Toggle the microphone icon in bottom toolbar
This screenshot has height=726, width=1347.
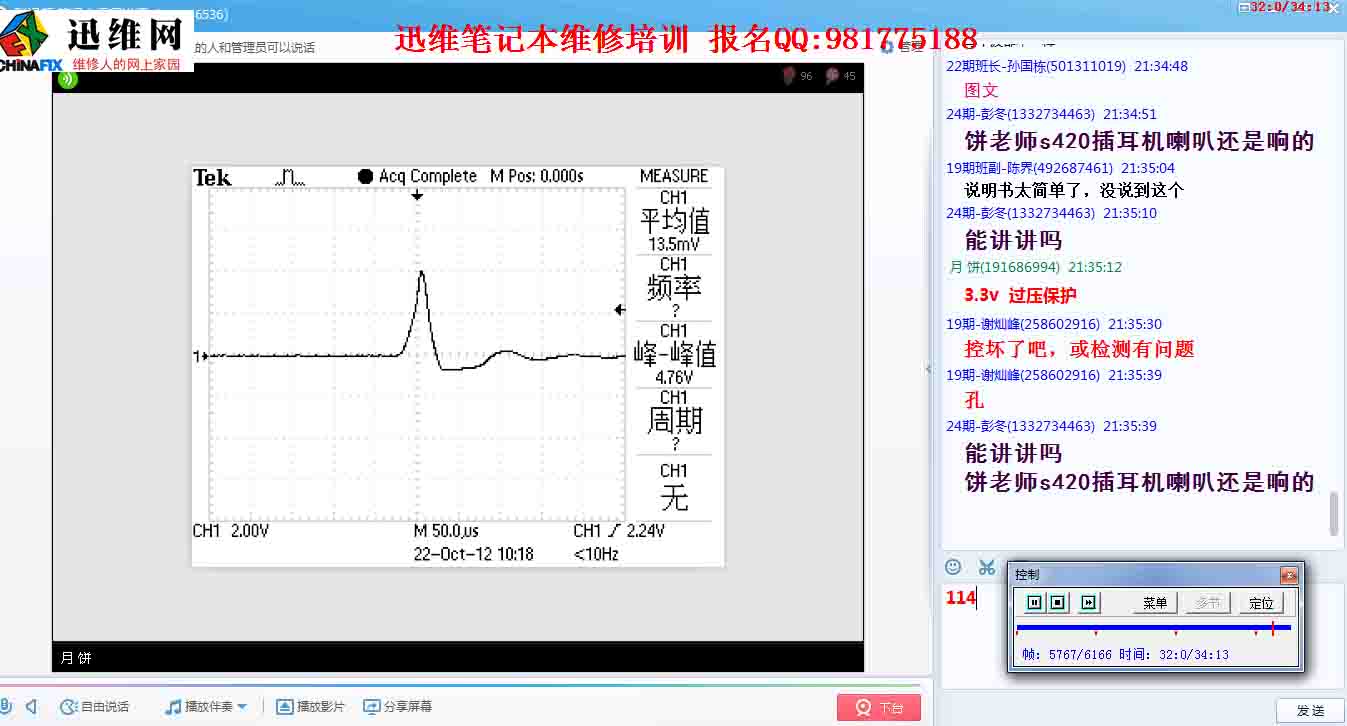[5, 706]
